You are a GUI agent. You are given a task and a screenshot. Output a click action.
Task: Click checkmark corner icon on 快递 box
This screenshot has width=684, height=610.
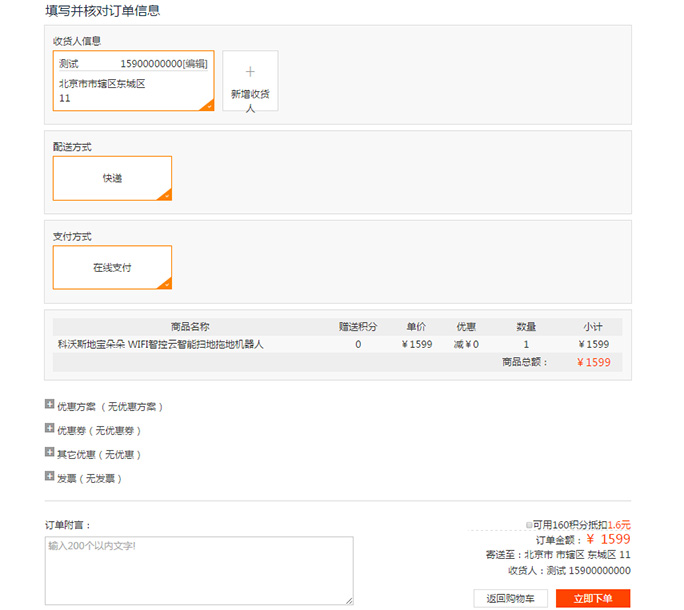pyautogui.click(x=165, y=195)
